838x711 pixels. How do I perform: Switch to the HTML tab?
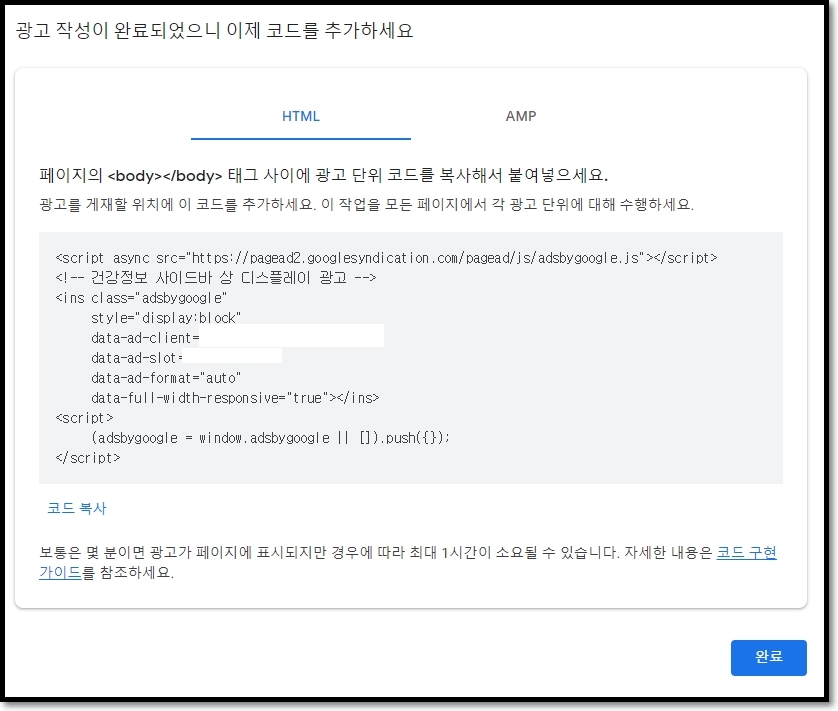pyautogui.click(x=301, y=117)
